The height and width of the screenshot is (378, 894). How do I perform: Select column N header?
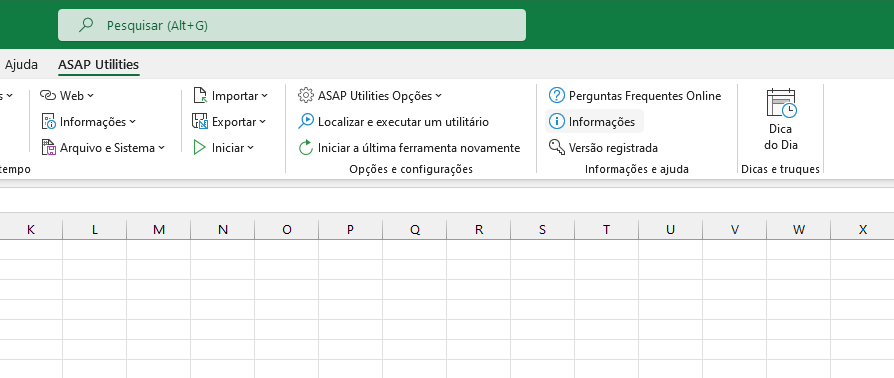(x=222, y=229)
